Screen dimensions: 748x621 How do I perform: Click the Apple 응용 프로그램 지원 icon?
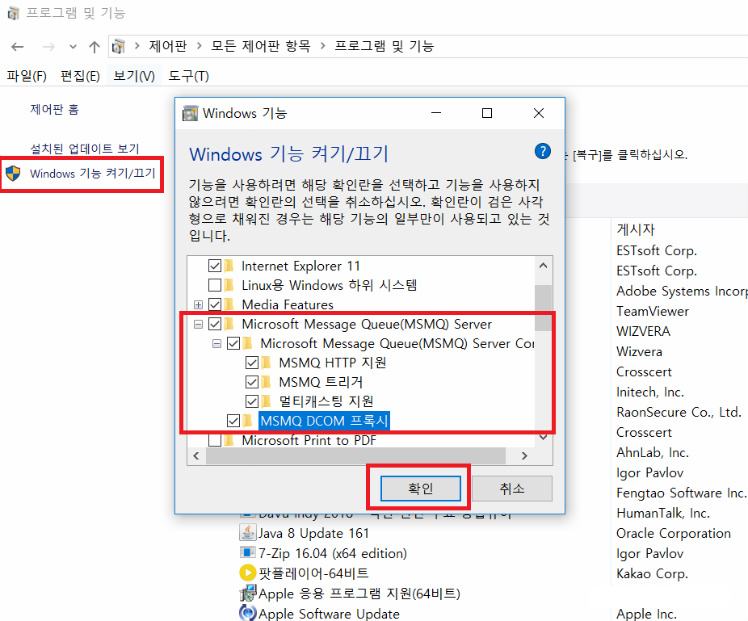248,593
